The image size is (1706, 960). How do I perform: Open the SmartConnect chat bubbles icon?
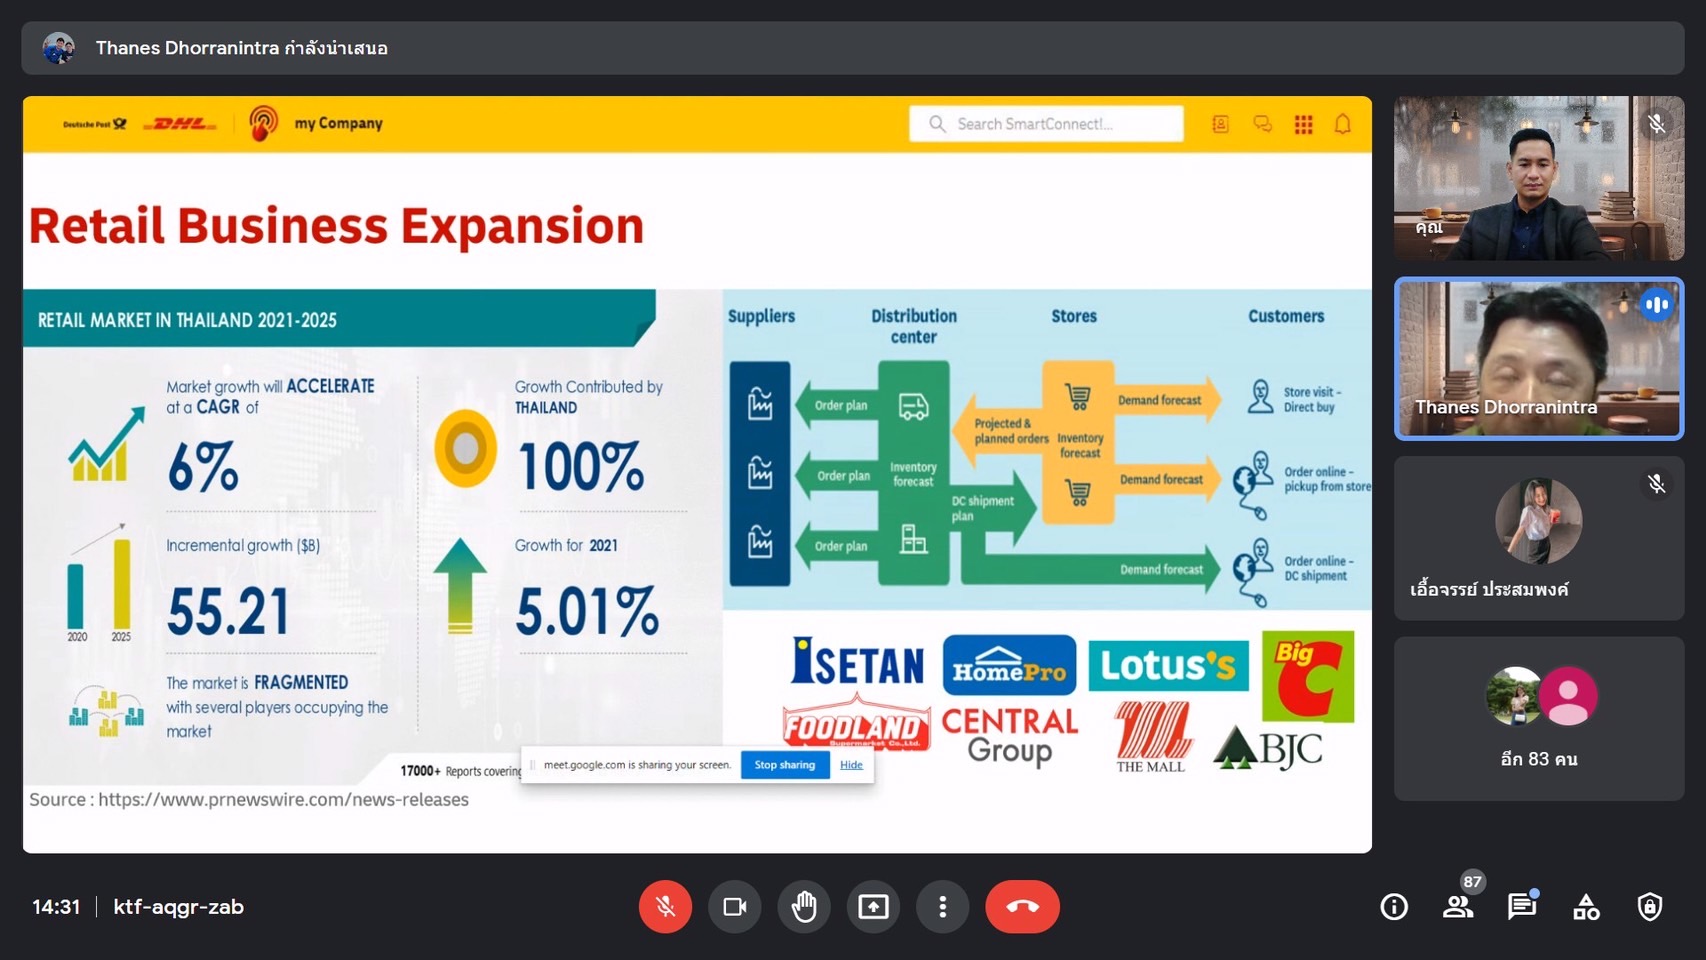click(x=1262, y=124)
